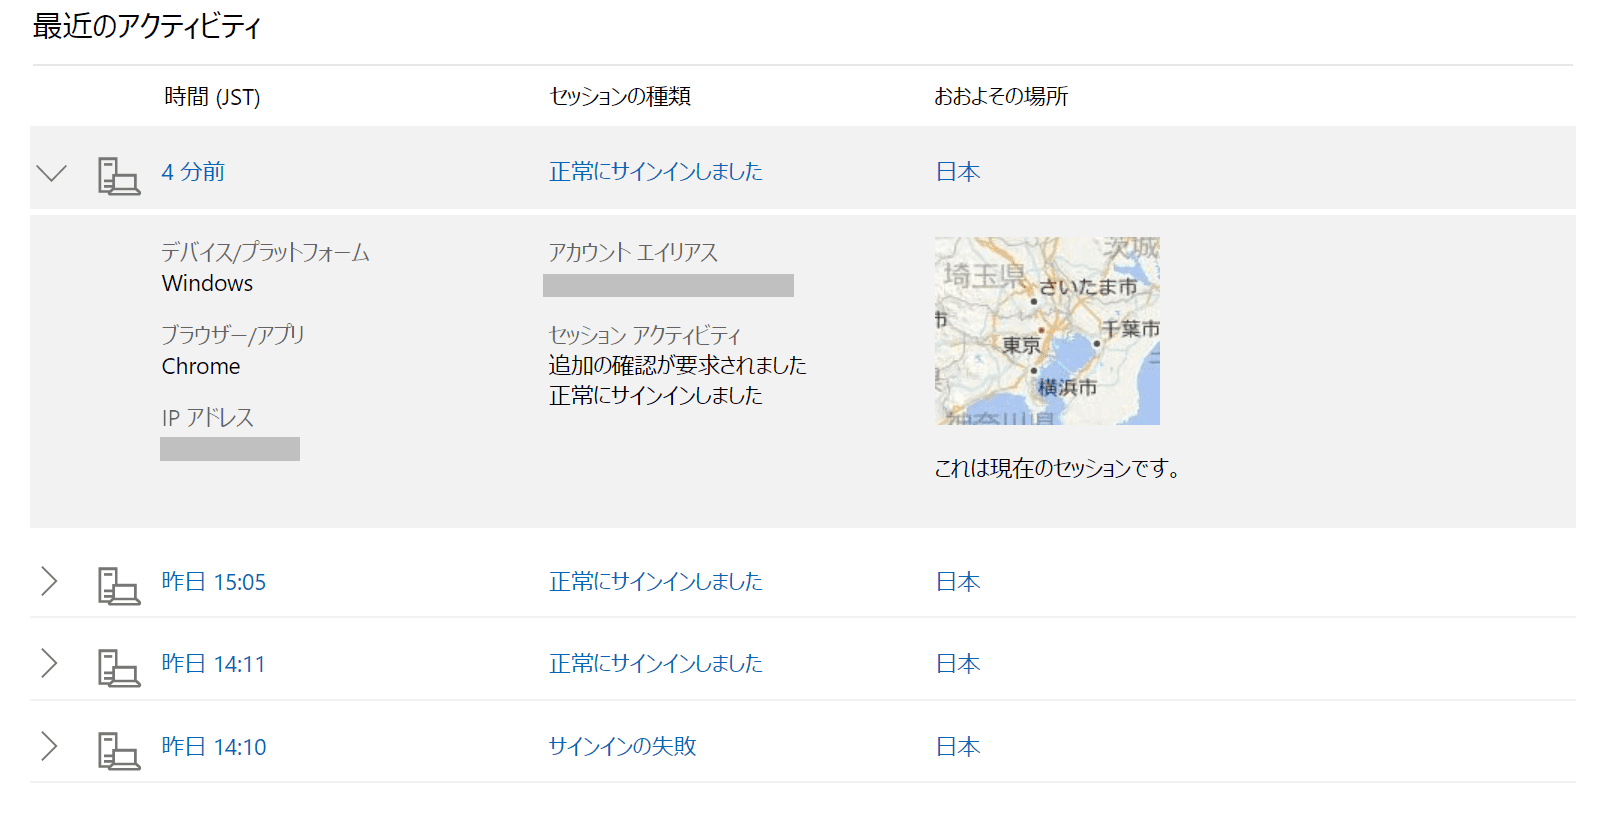Click the computer icon beside 昨日 15:05
The height and width of the screenshot is (816, 1600).
pyautogui.click(x=118, y=586)
